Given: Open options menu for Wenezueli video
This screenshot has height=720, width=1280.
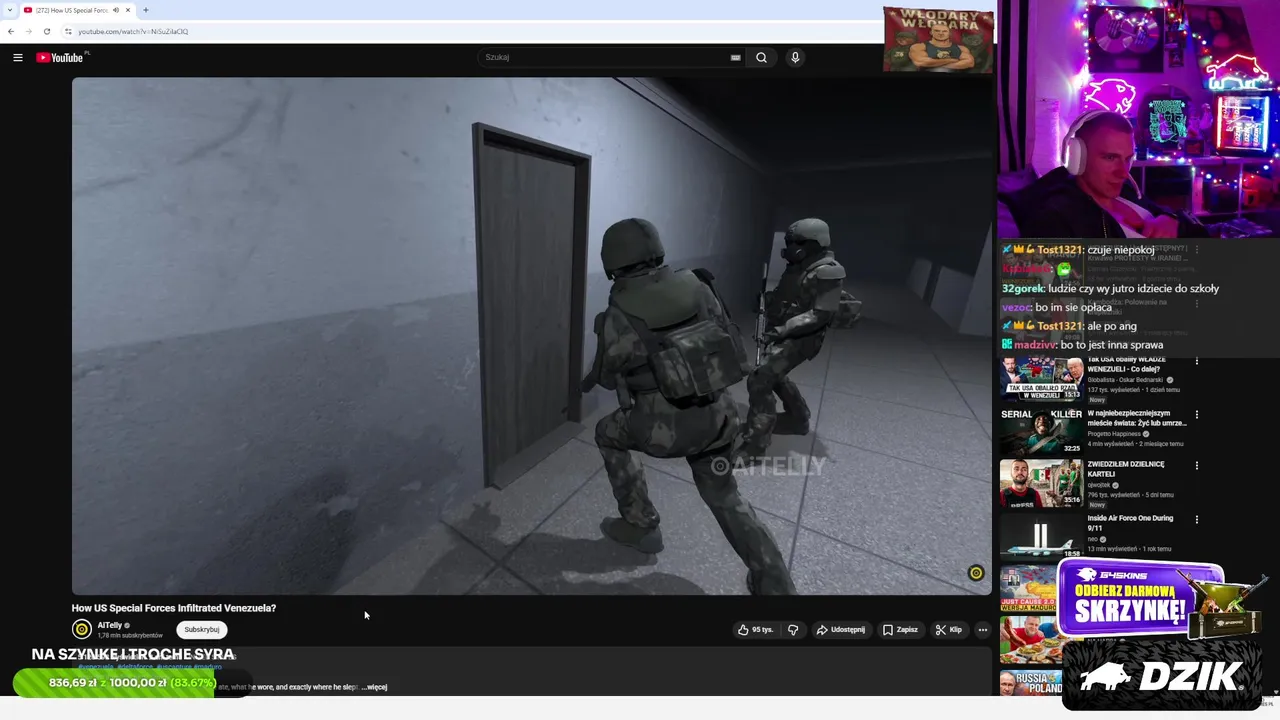Looking at the screenshot, I should (1197, 361).
